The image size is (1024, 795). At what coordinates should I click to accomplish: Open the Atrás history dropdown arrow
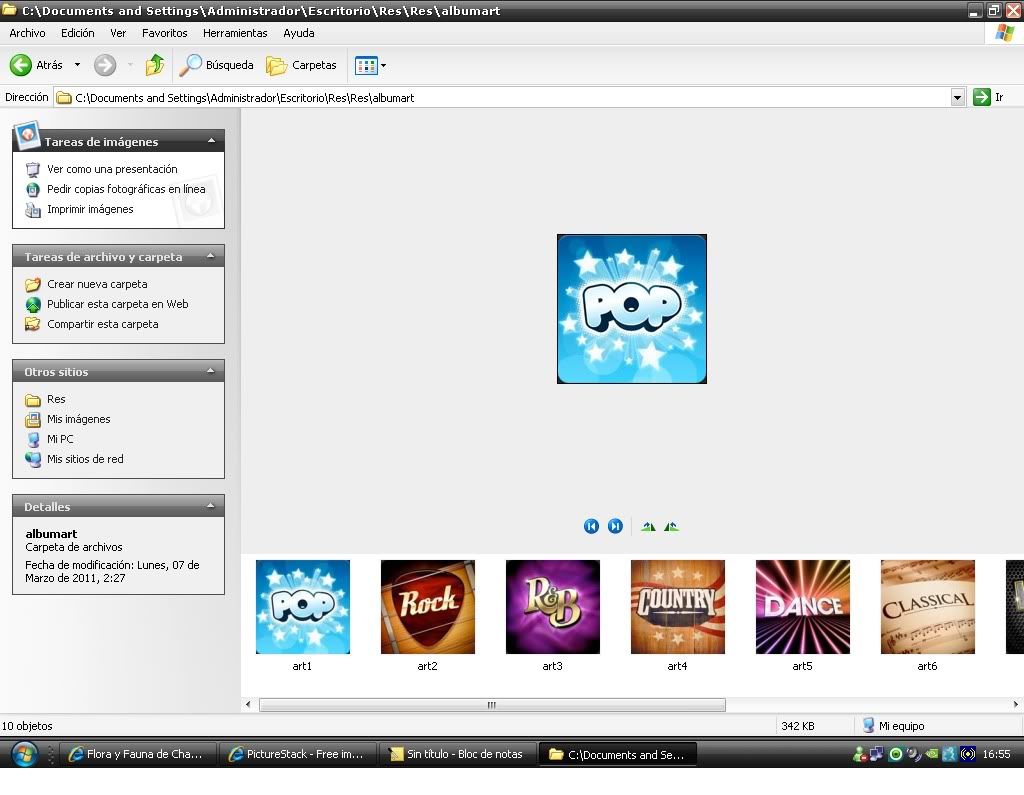tap(77, 65)
